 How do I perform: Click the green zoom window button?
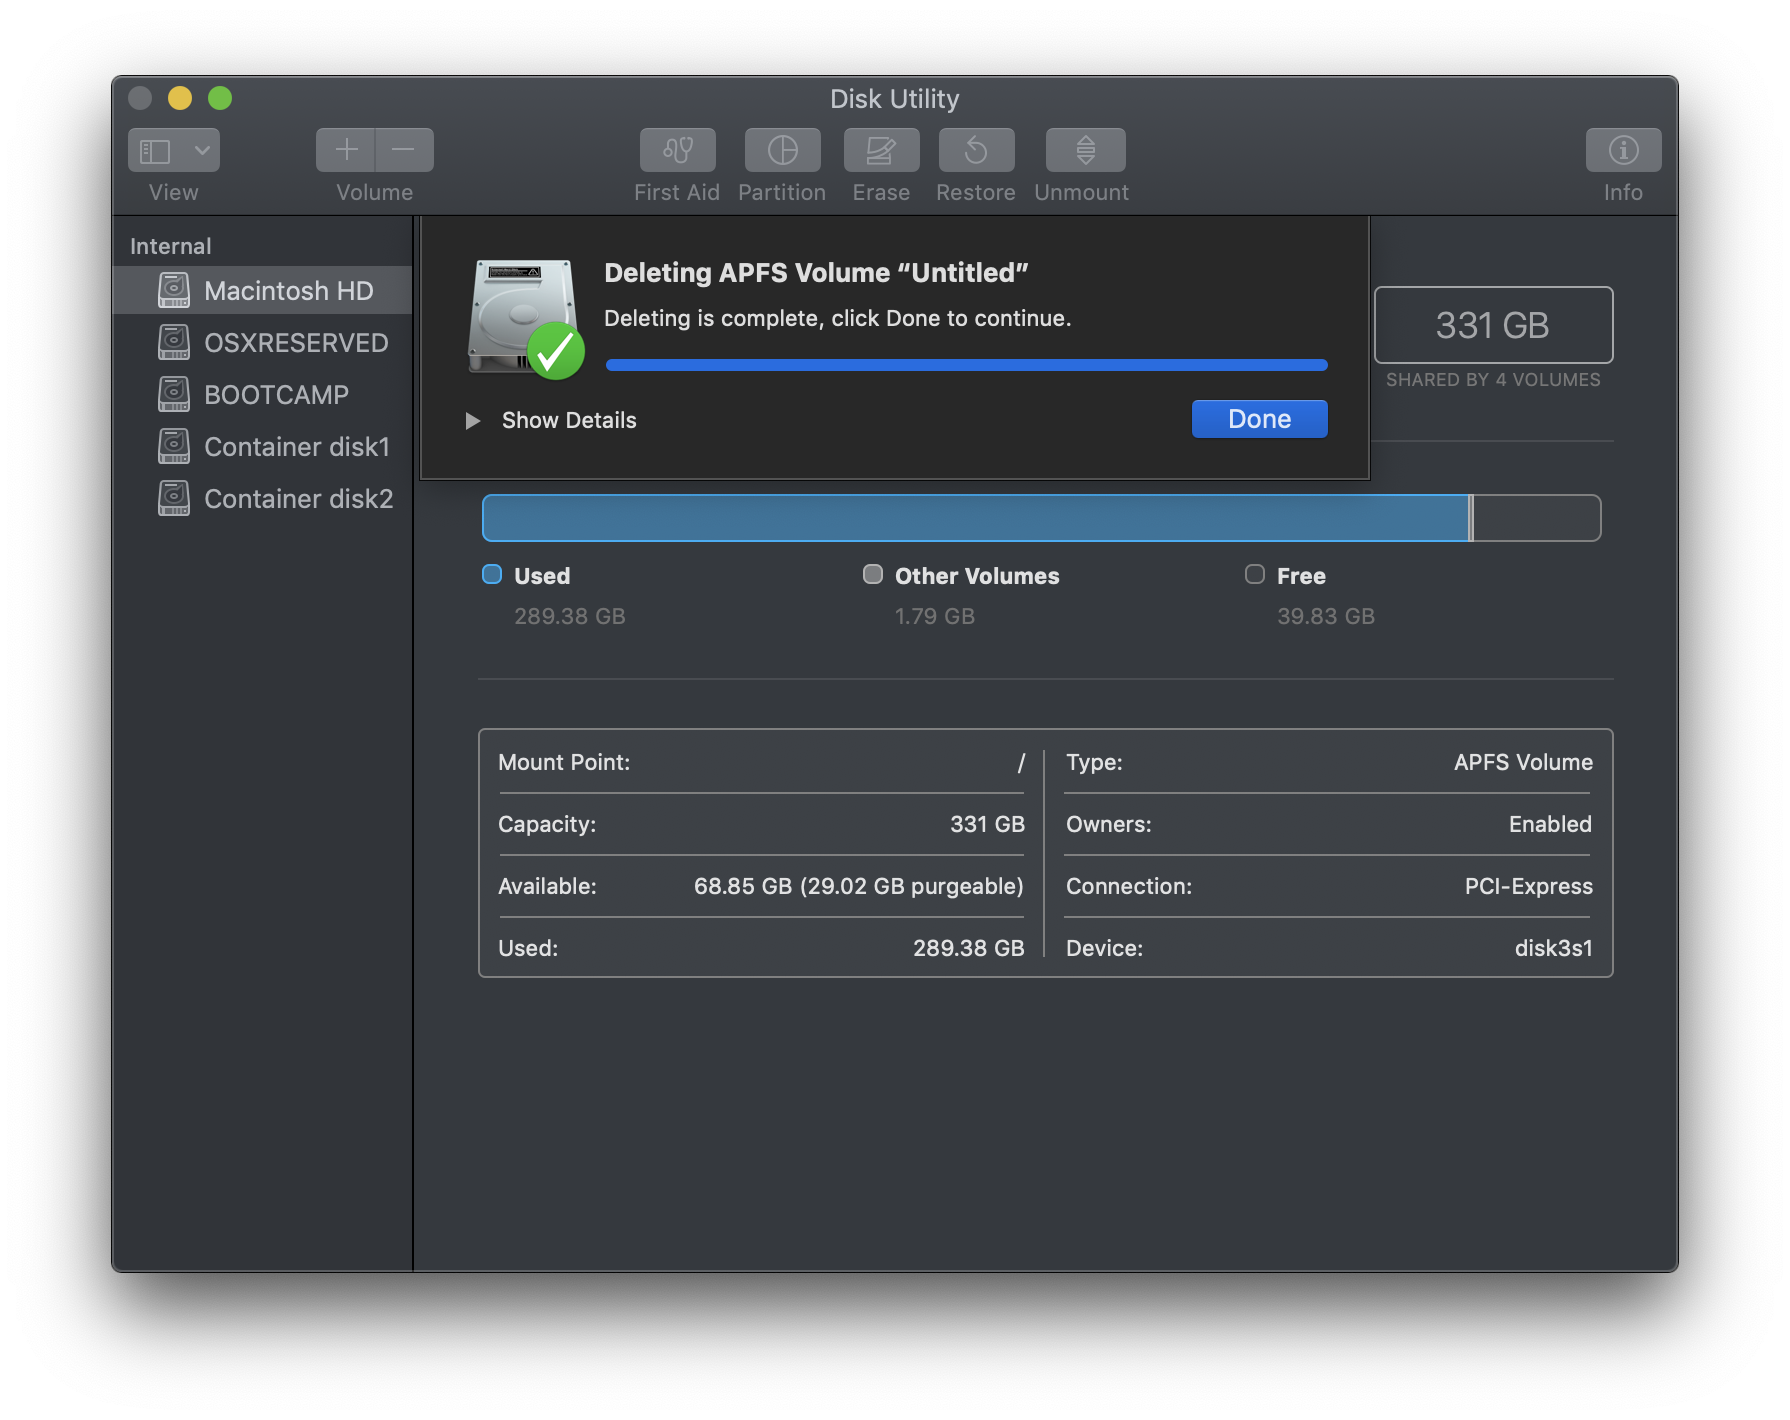point(220,98)
